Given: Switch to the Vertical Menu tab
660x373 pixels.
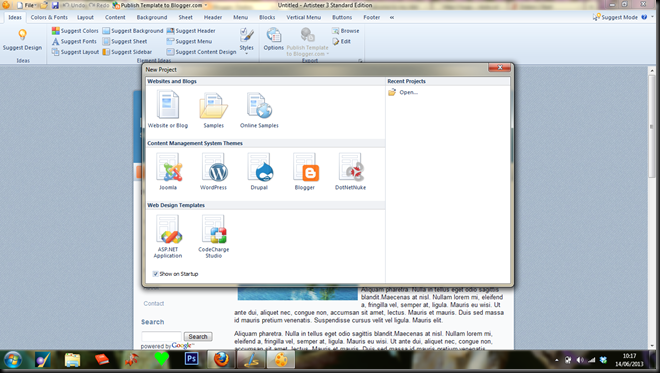Looking at the screenshot, I should (x=303, y=17).
